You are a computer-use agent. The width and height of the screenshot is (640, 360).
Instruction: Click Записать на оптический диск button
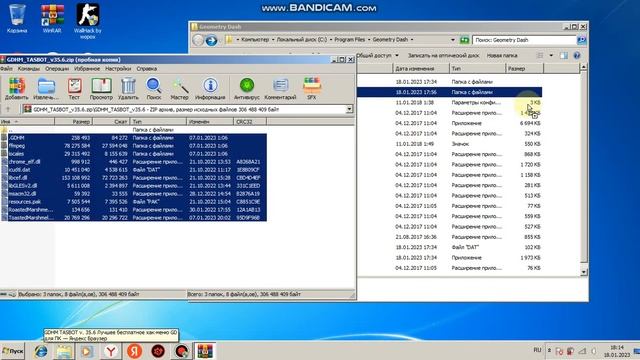443,55
